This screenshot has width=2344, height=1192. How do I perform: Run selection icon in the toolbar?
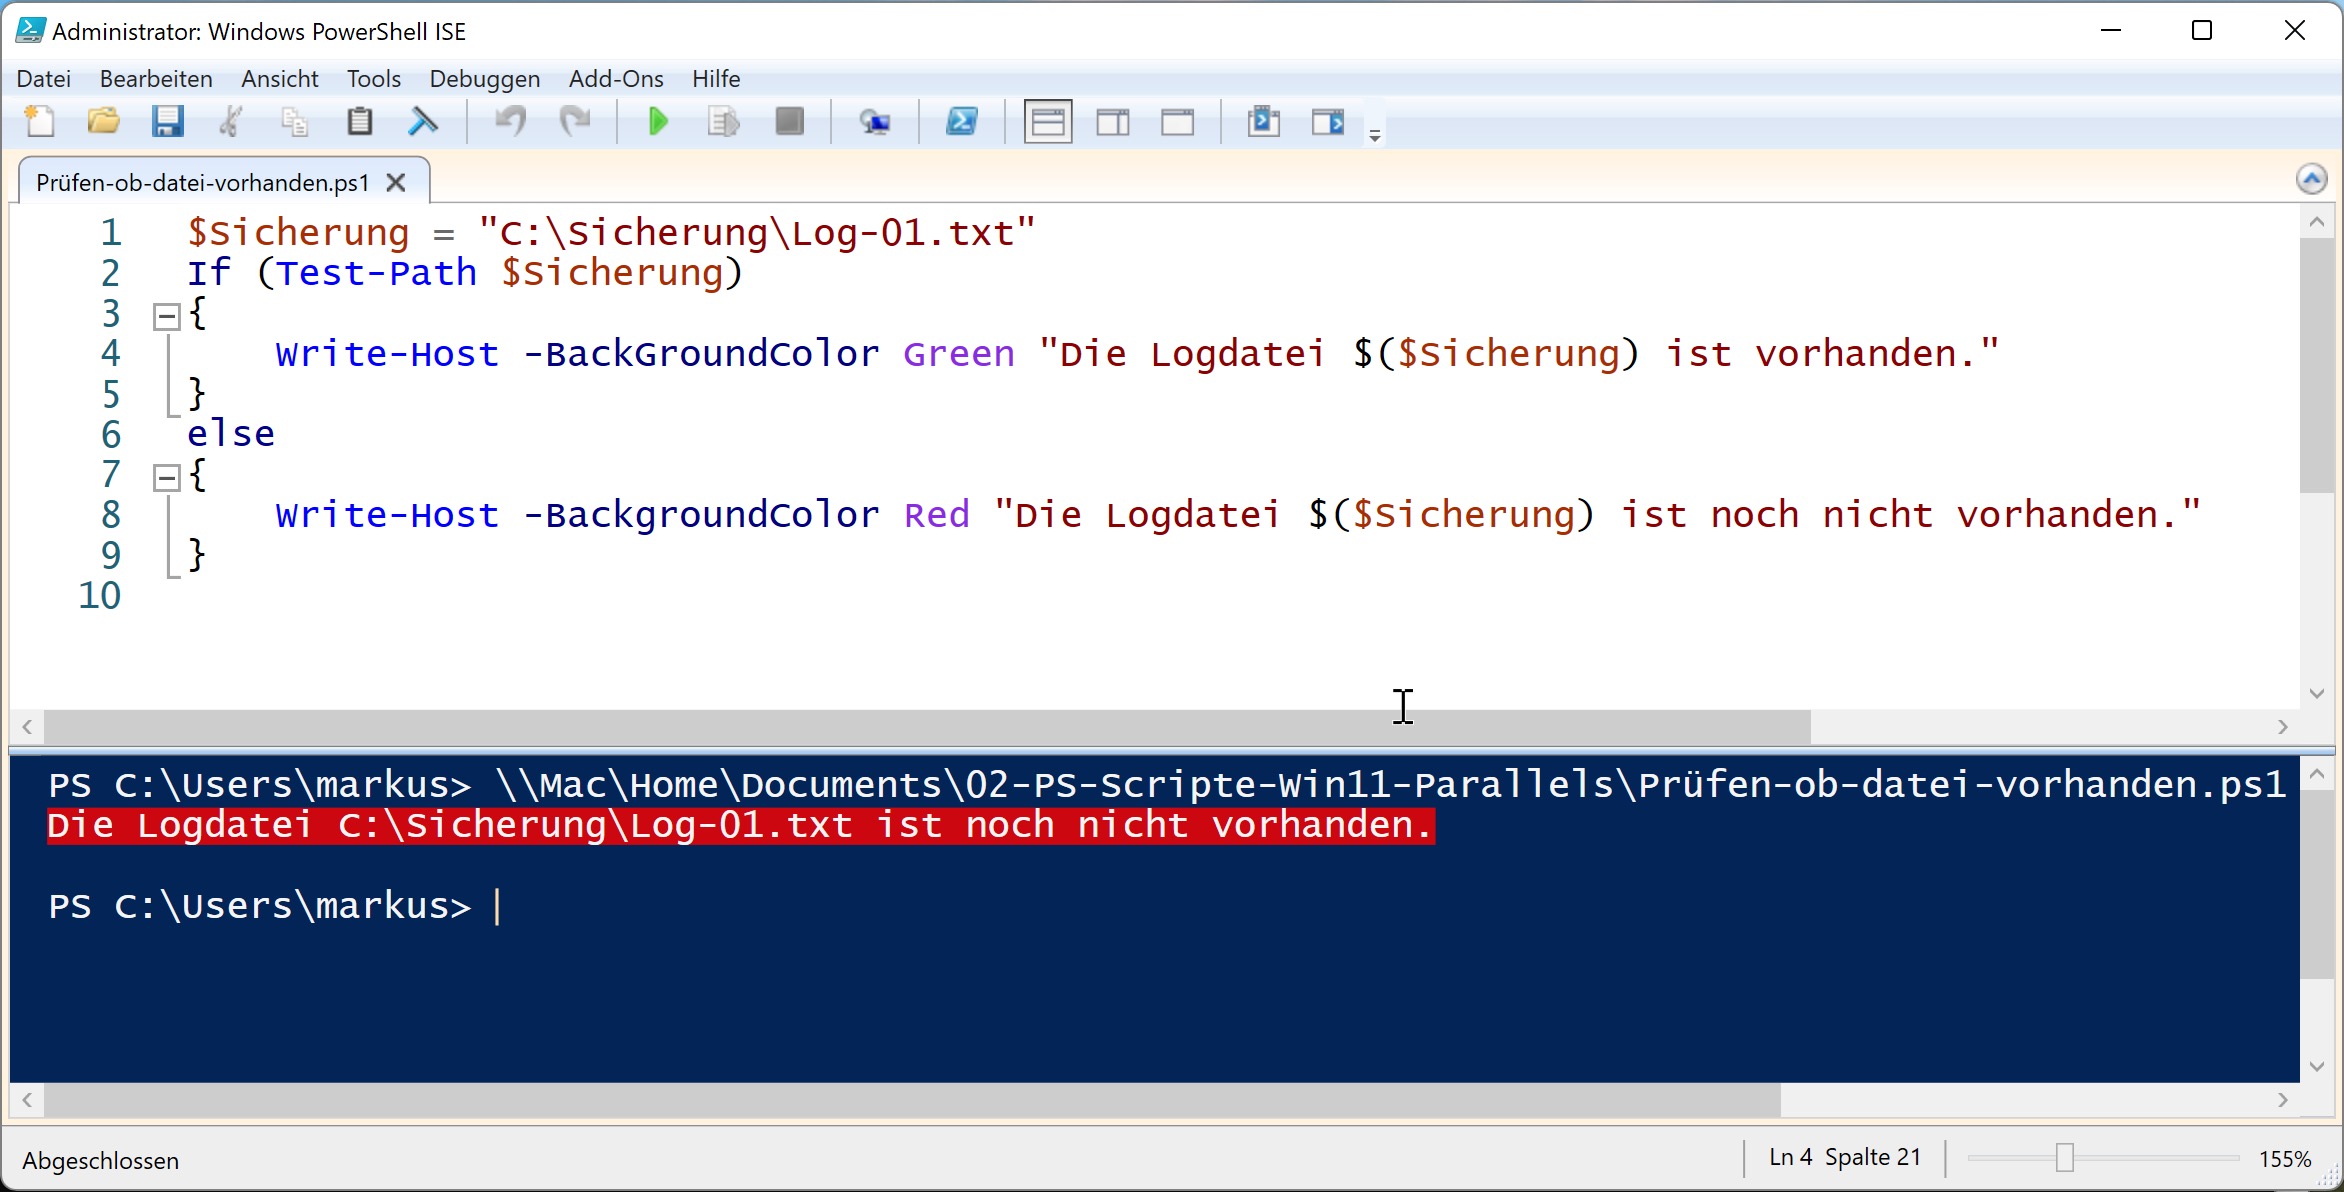(x=723, y=122)
